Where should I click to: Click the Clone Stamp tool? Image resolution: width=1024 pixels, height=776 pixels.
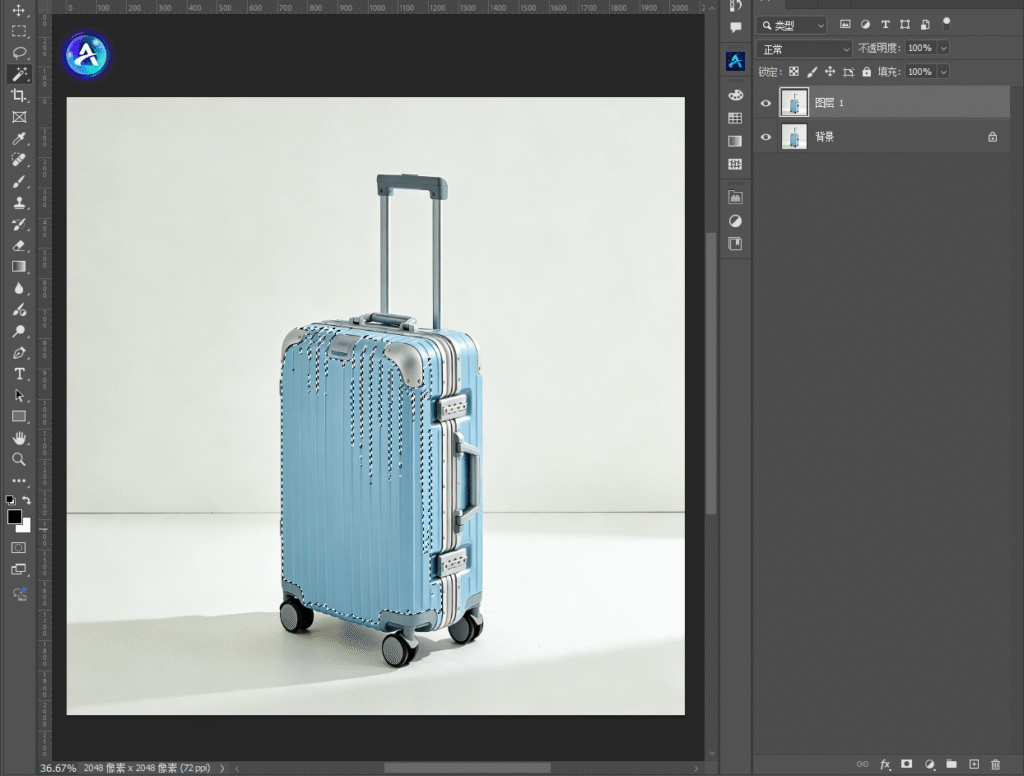tap(19, 202)
